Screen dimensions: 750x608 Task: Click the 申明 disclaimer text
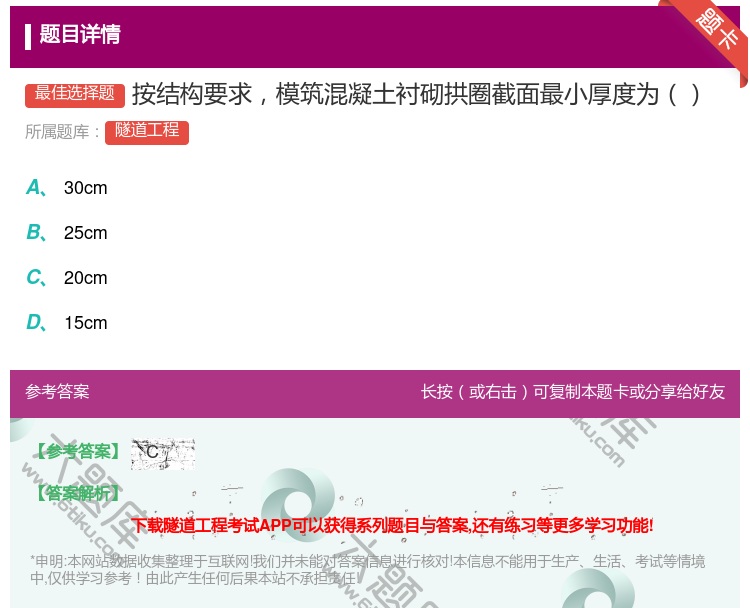click(367, 570)
